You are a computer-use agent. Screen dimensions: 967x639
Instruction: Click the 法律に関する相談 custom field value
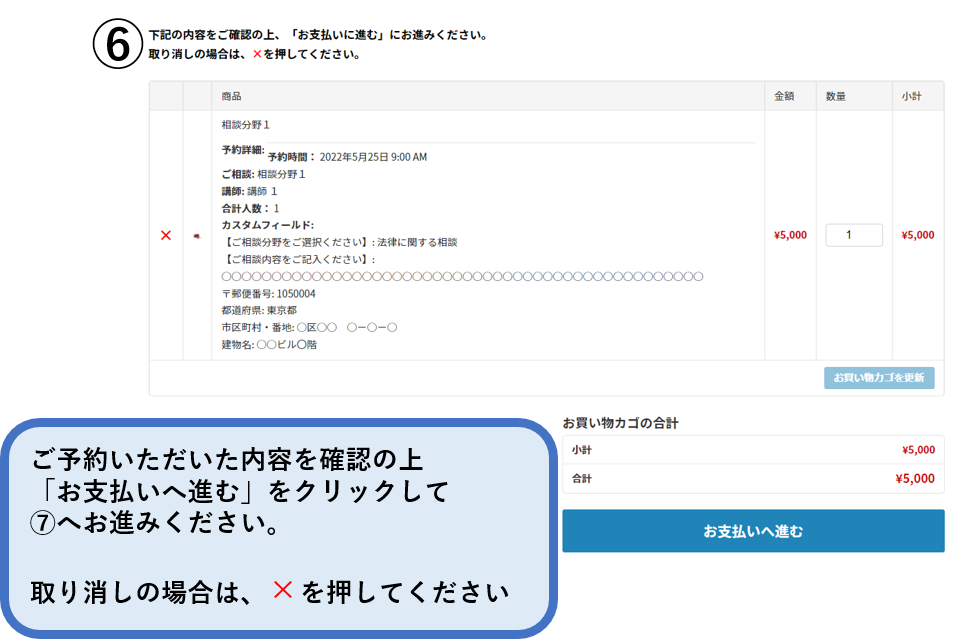click(x=417, y=242)
